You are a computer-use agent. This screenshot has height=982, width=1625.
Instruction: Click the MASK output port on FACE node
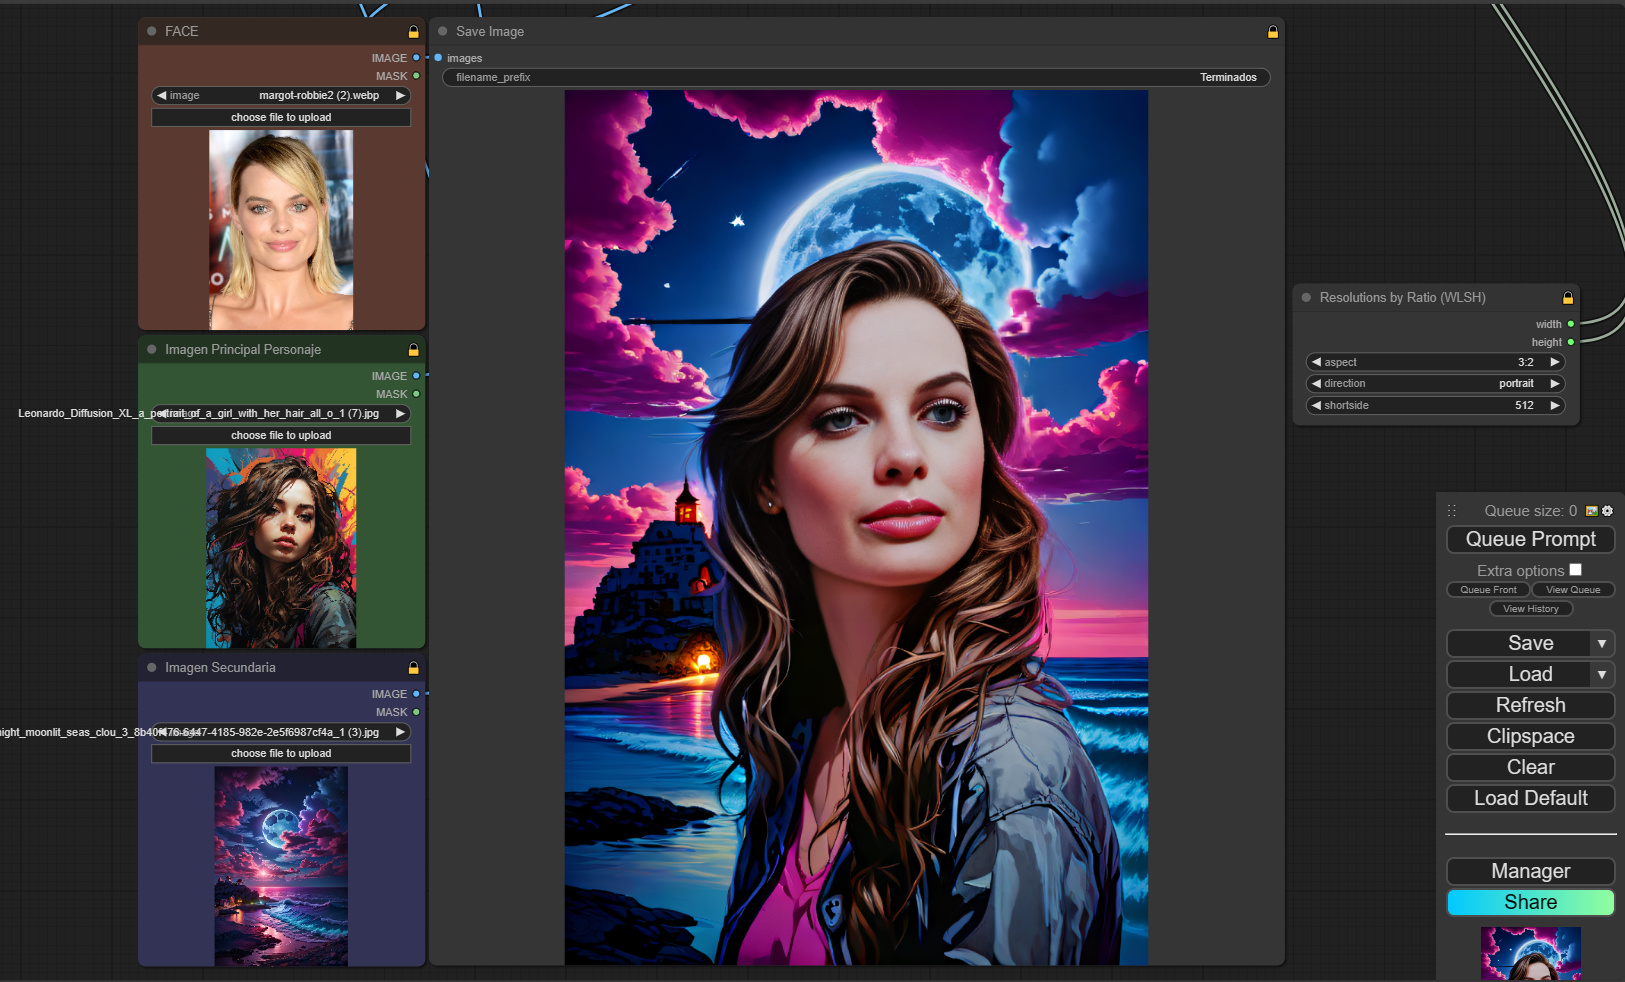[416, 76]
